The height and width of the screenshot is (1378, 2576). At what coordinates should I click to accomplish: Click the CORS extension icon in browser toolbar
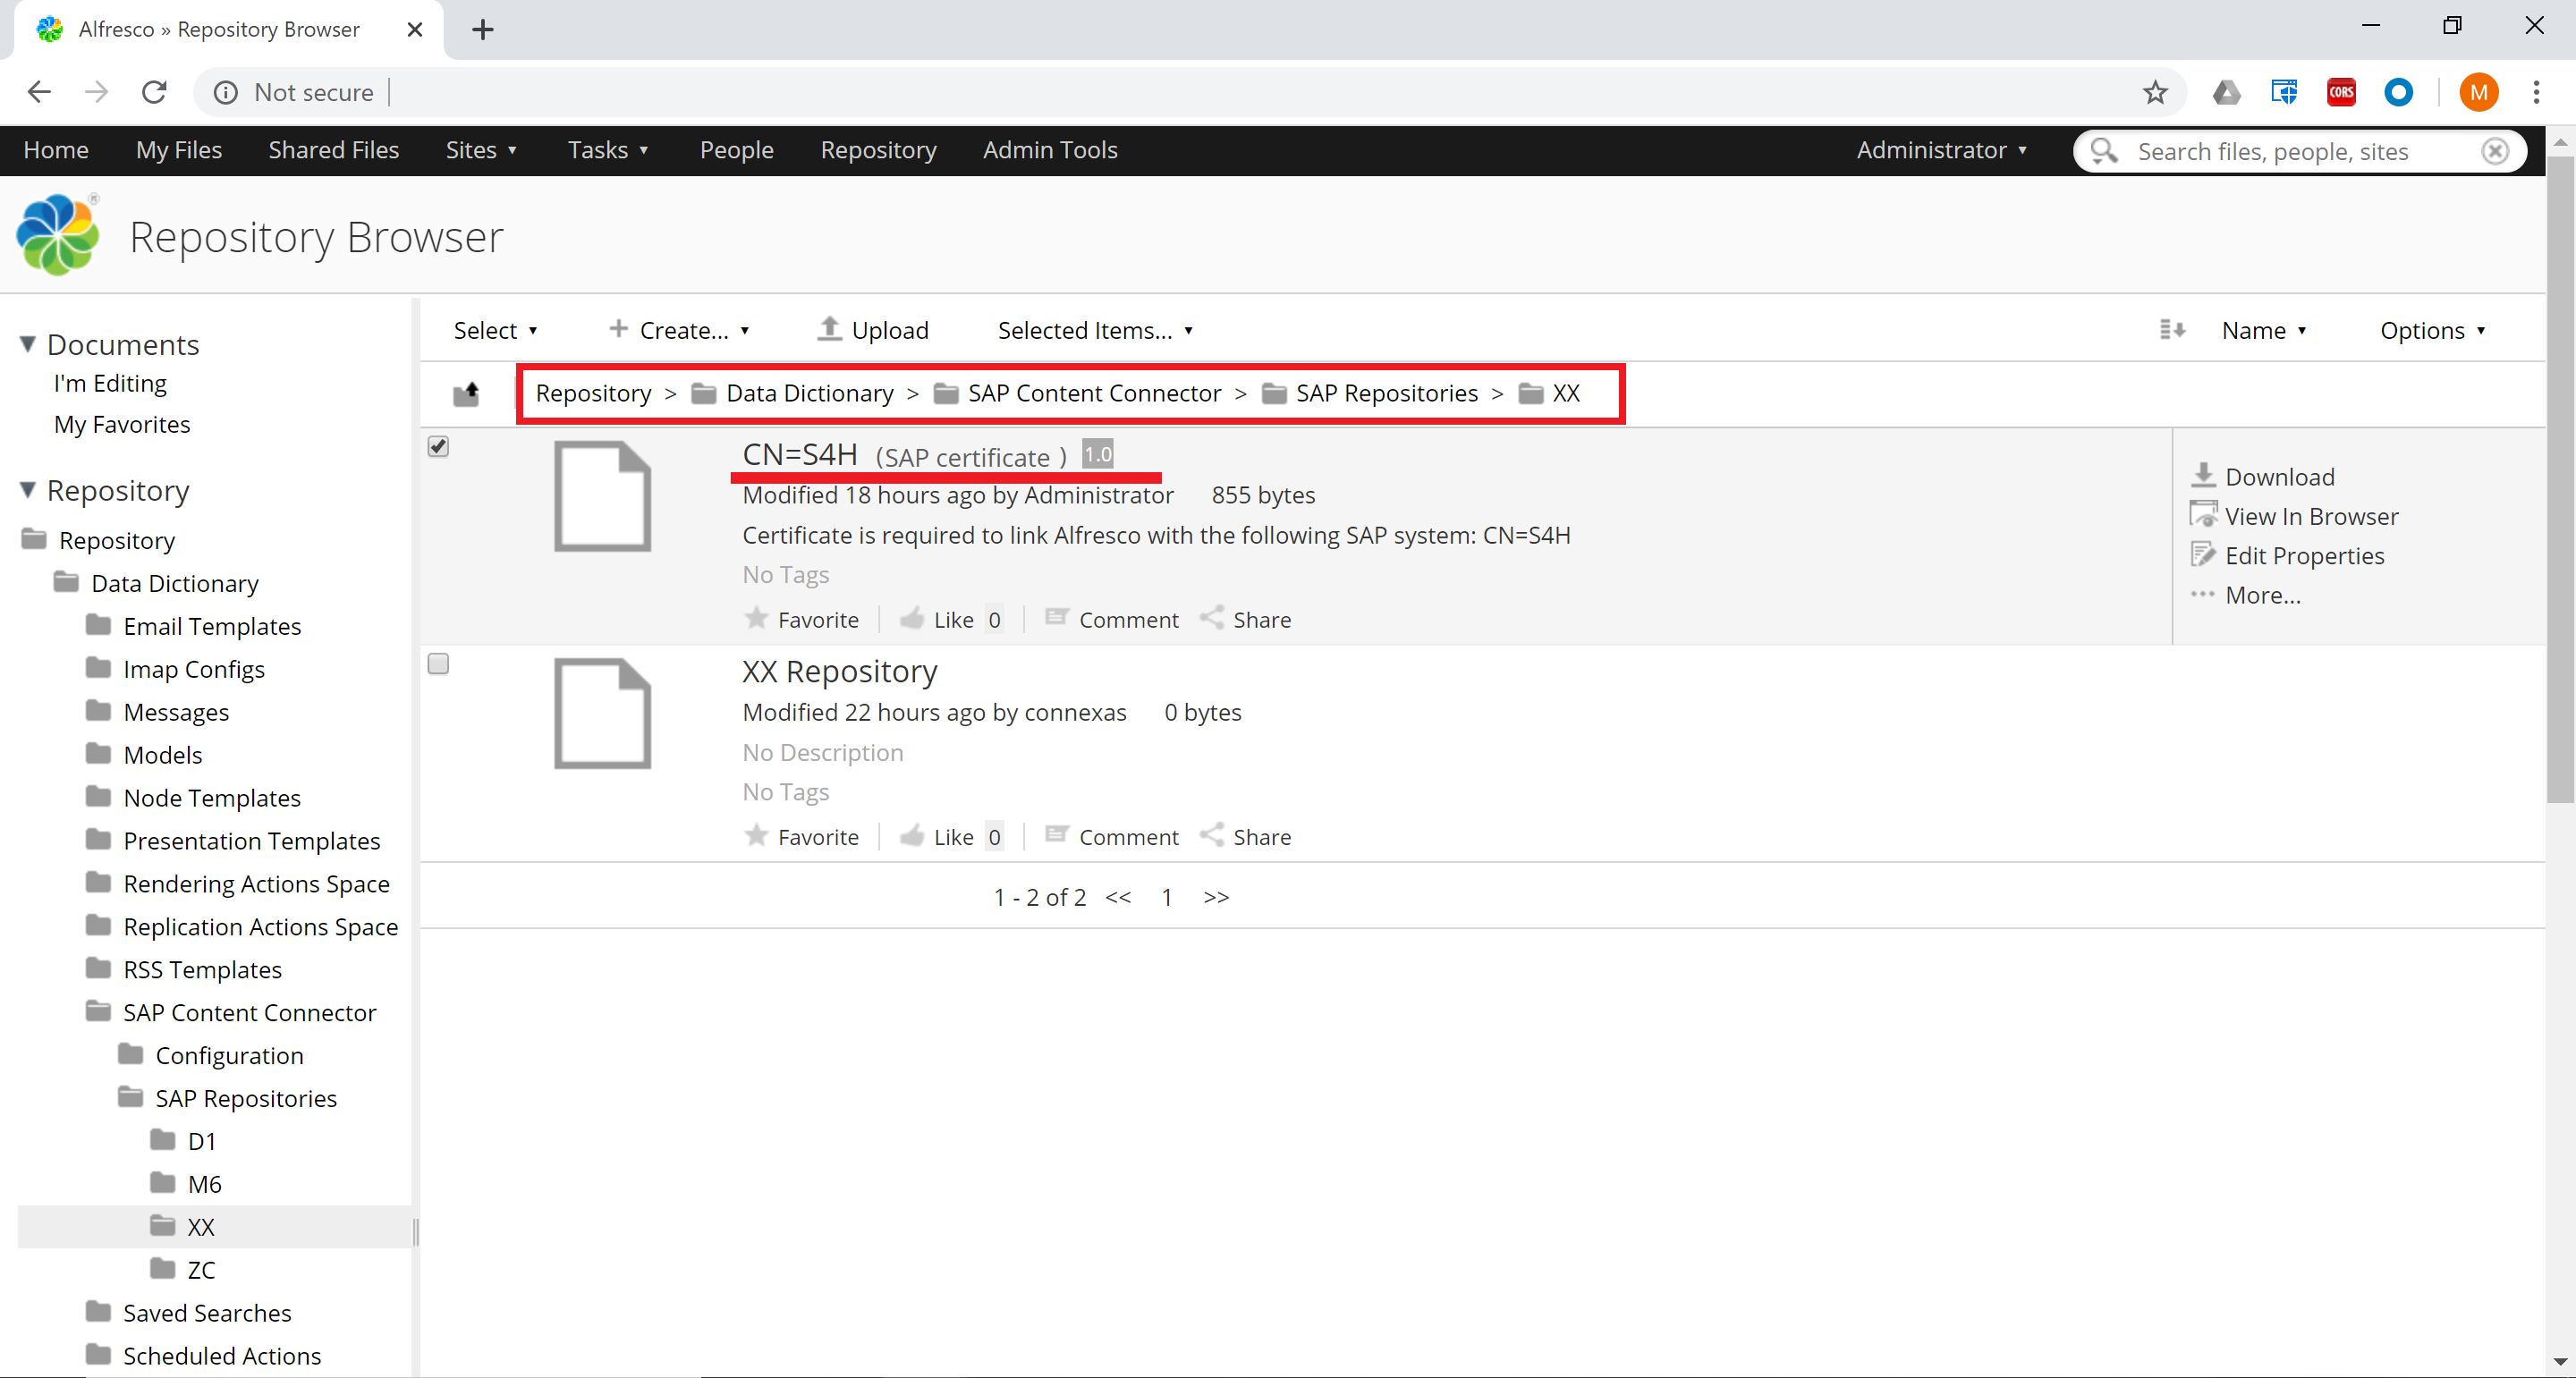click(x=2340, y=91)
